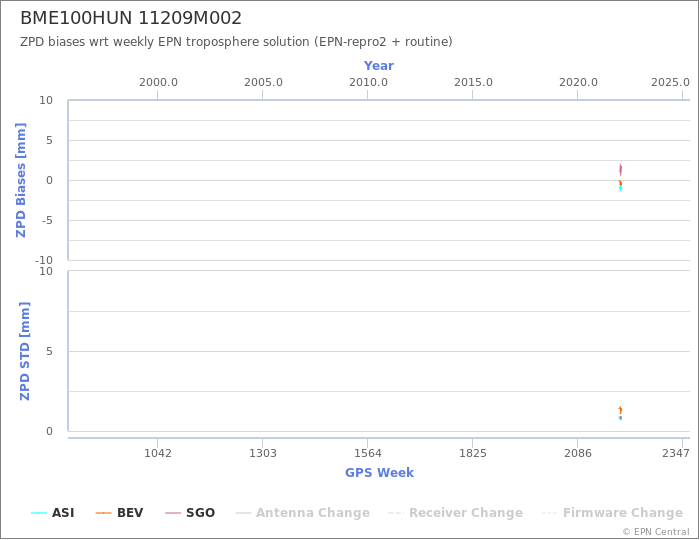
Task: Toggle the BEV series in legend
Action: tap(120, 513)
